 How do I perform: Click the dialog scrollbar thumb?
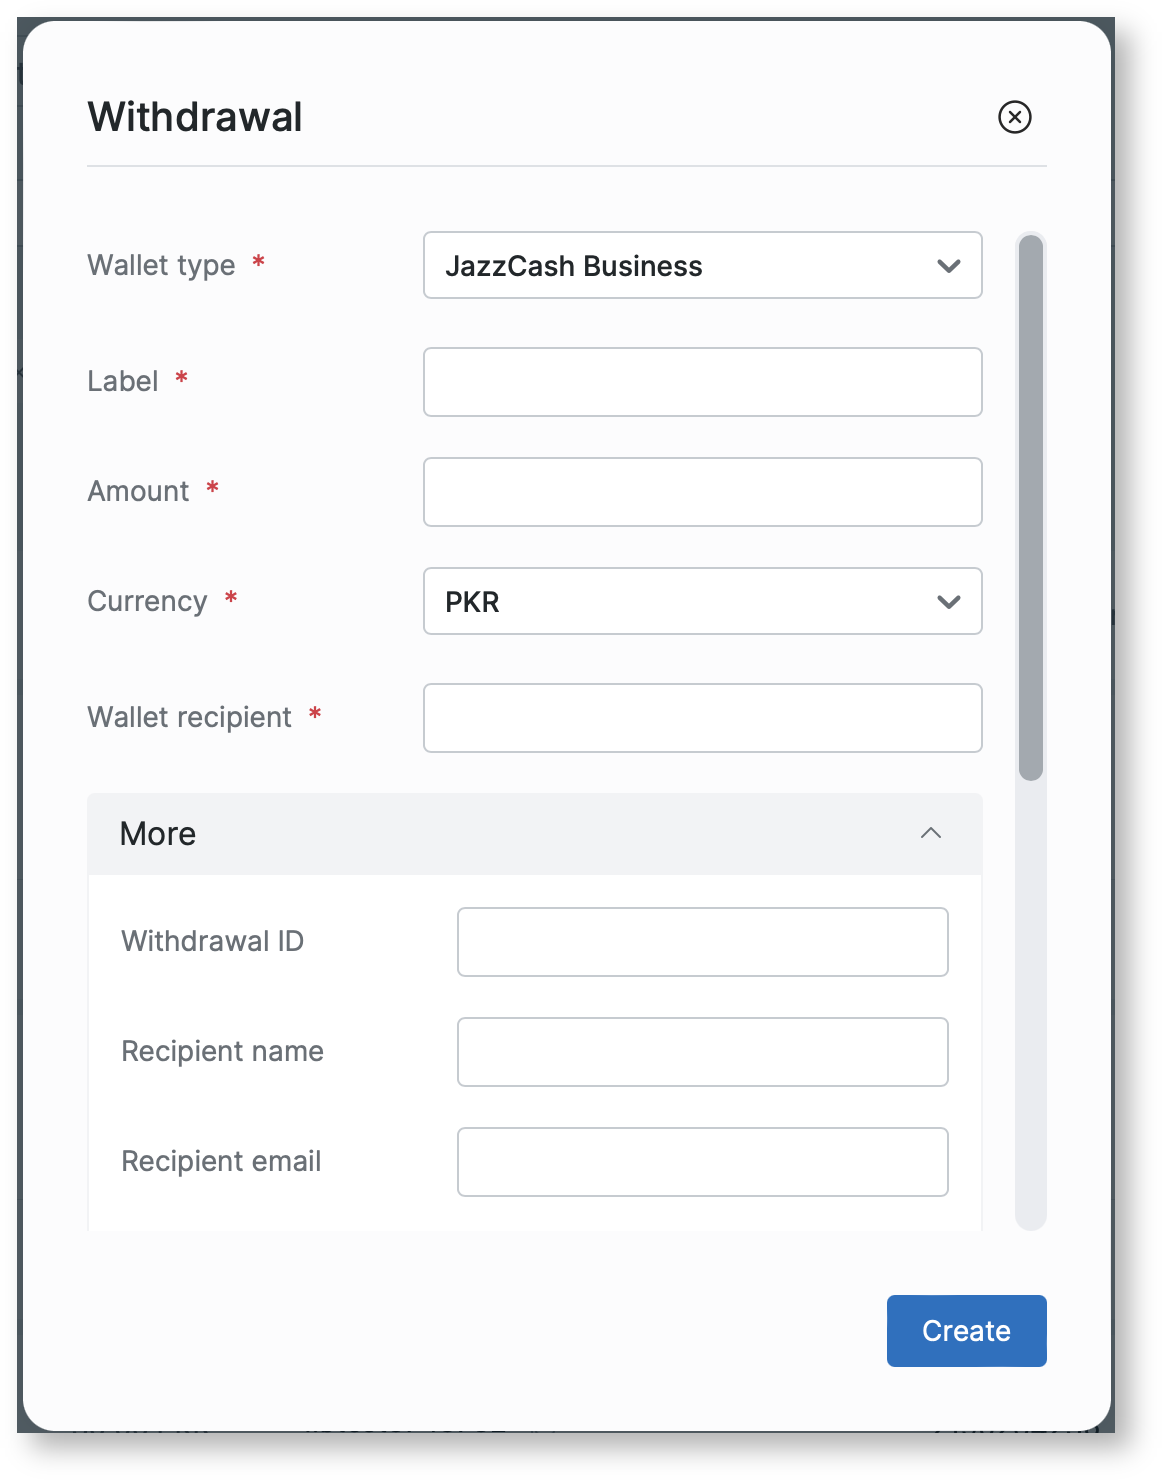1030,506
